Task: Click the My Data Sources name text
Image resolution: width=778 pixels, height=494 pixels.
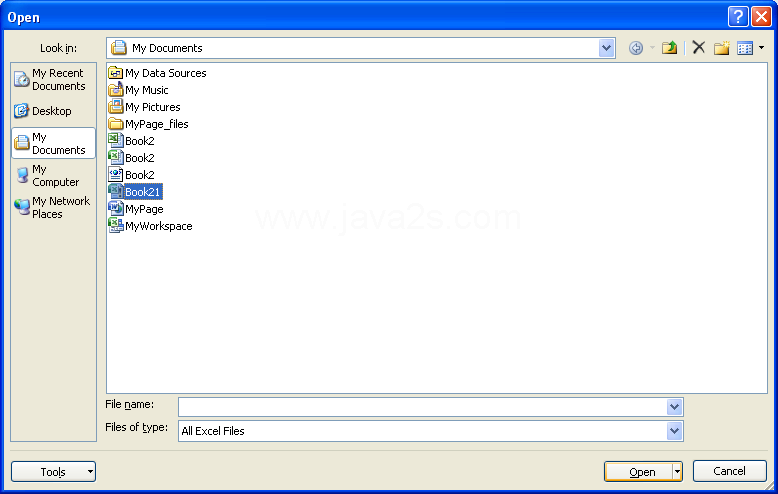Action: [x=166, y=73]
